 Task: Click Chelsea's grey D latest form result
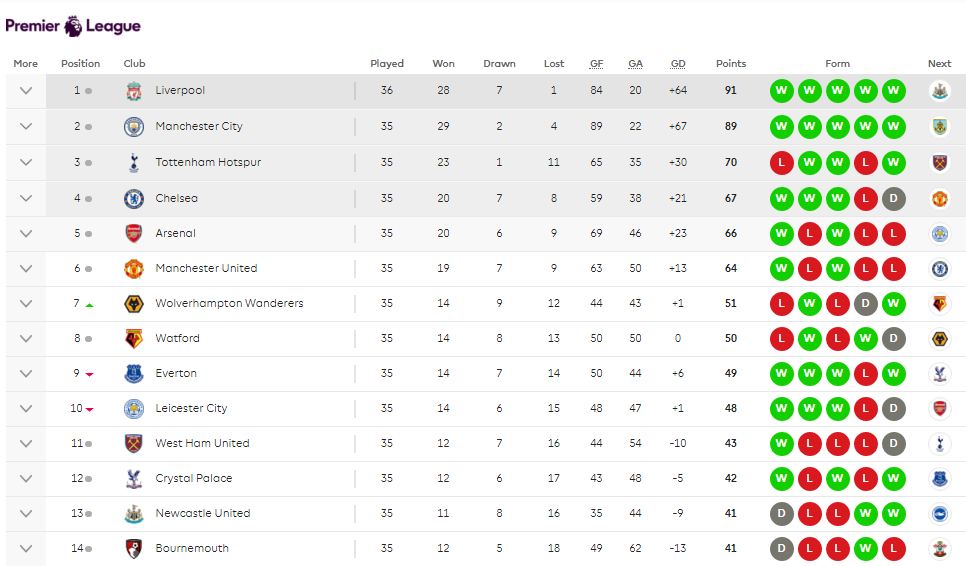(x=893, y=198)
